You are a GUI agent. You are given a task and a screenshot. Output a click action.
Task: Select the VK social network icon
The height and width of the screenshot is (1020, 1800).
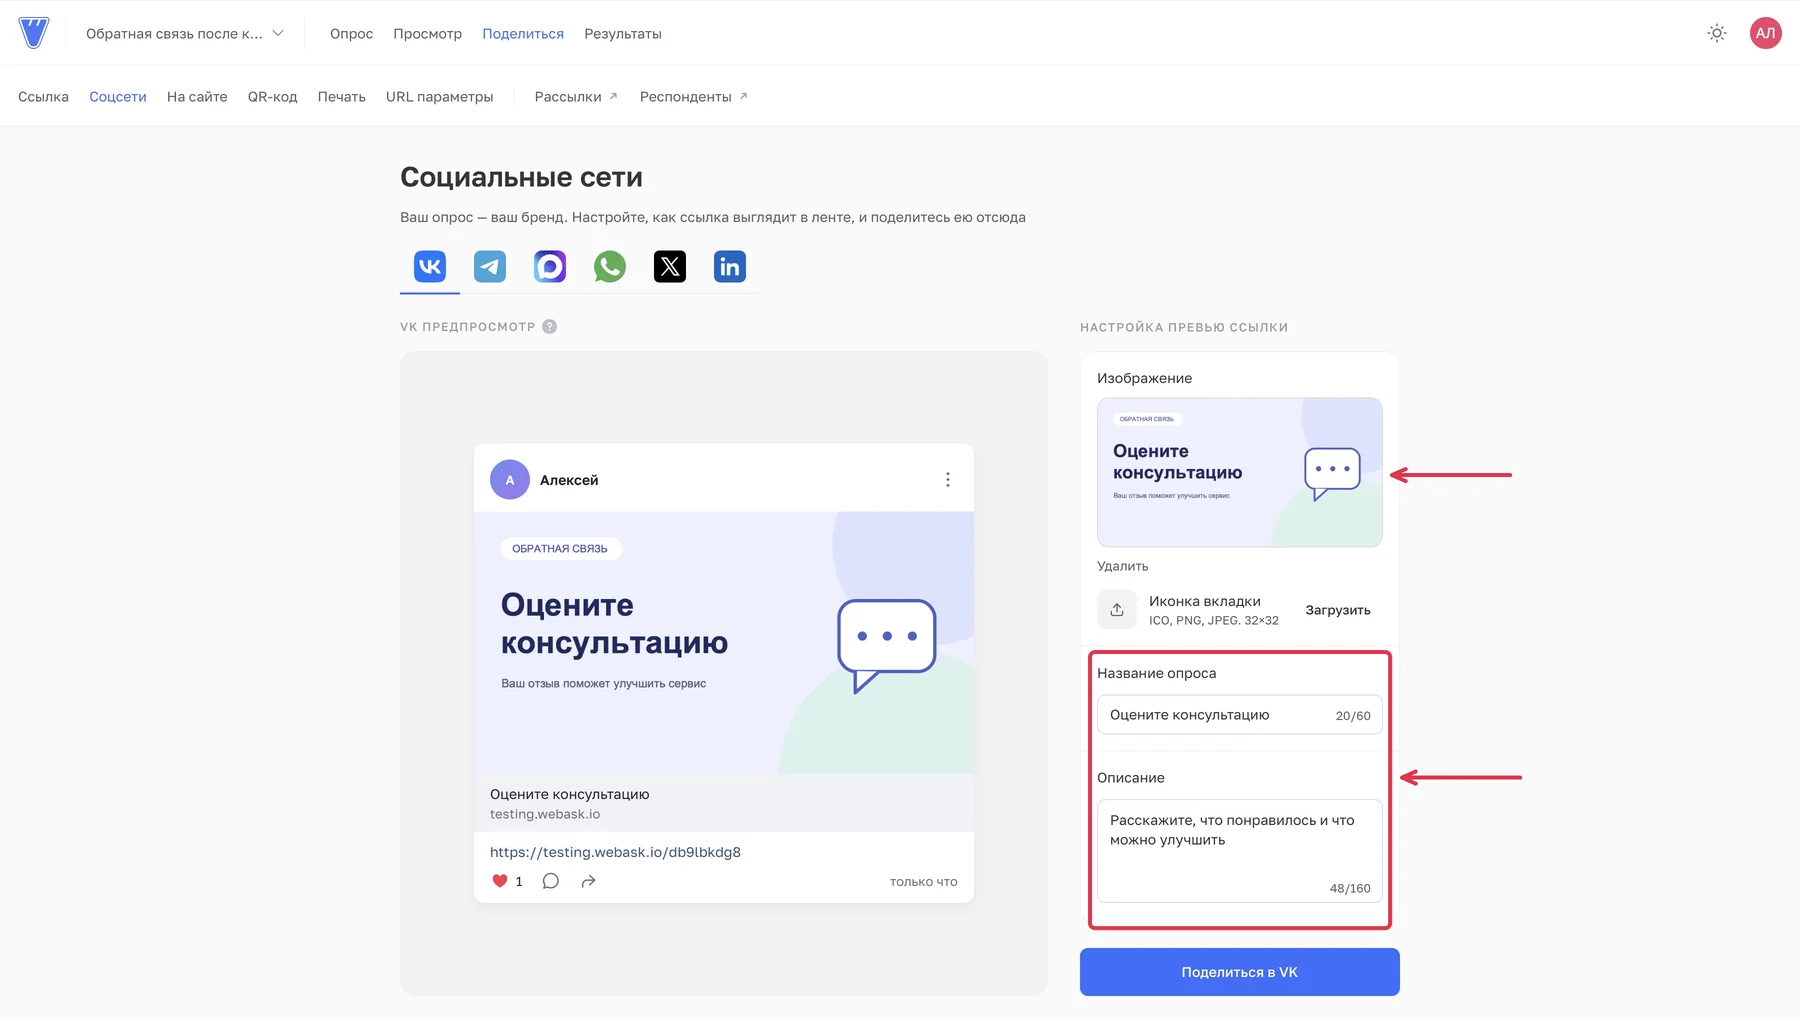point(430,267)
